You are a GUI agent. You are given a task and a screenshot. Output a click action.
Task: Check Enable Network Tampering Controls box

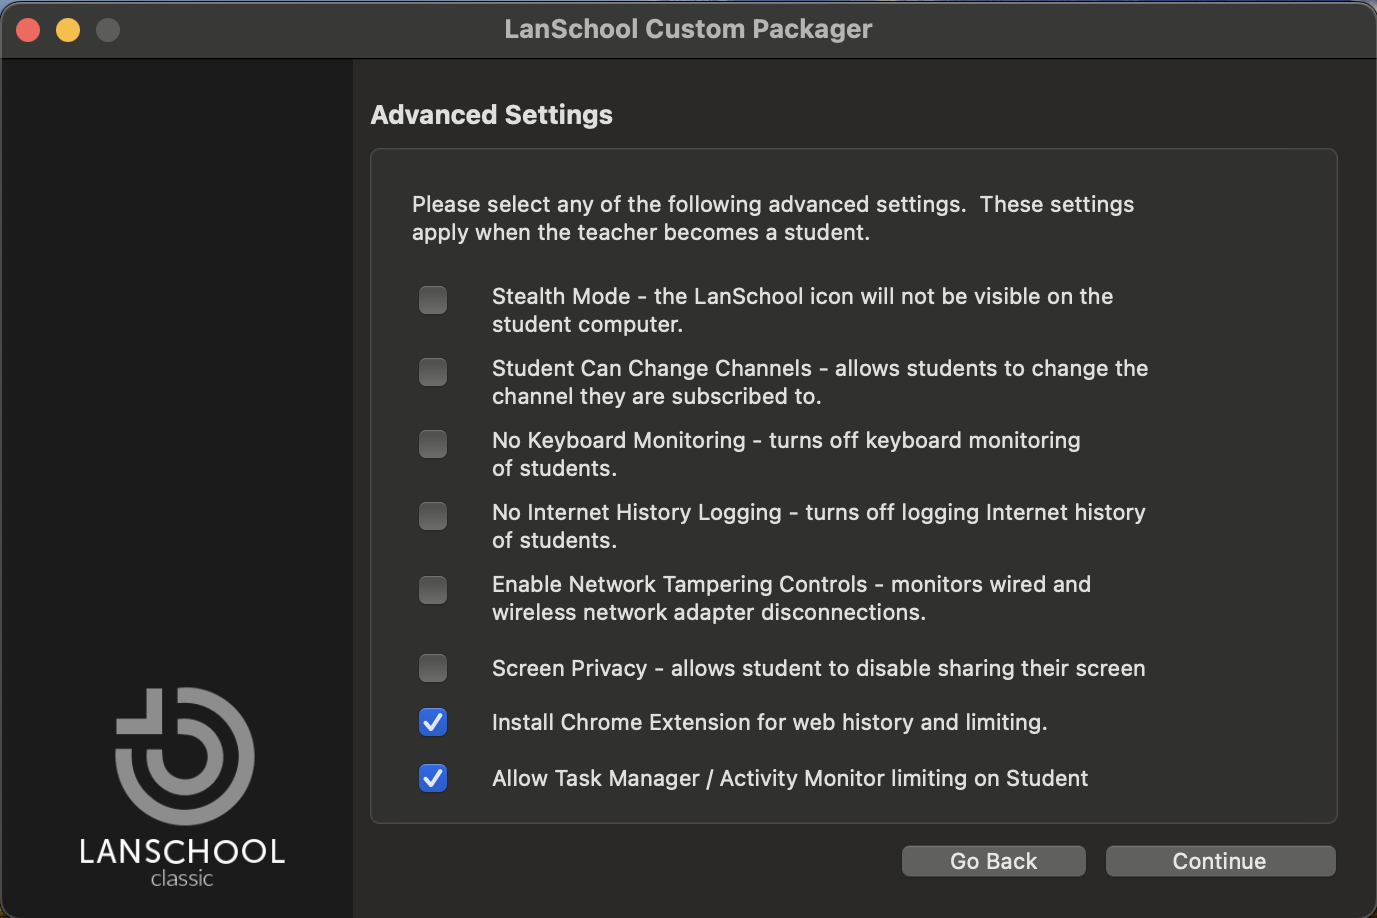click(x=433, y=590)
